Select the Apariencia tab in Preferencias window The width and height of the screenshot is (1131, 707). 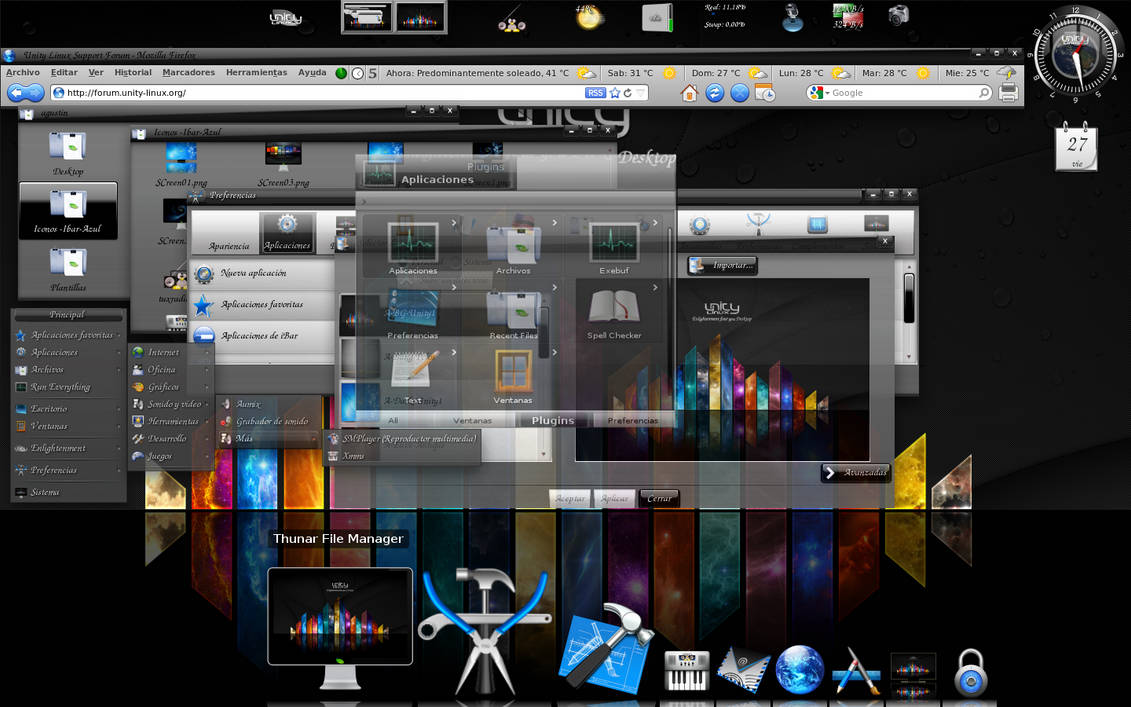pyautogui.click(x=229, y=233)
